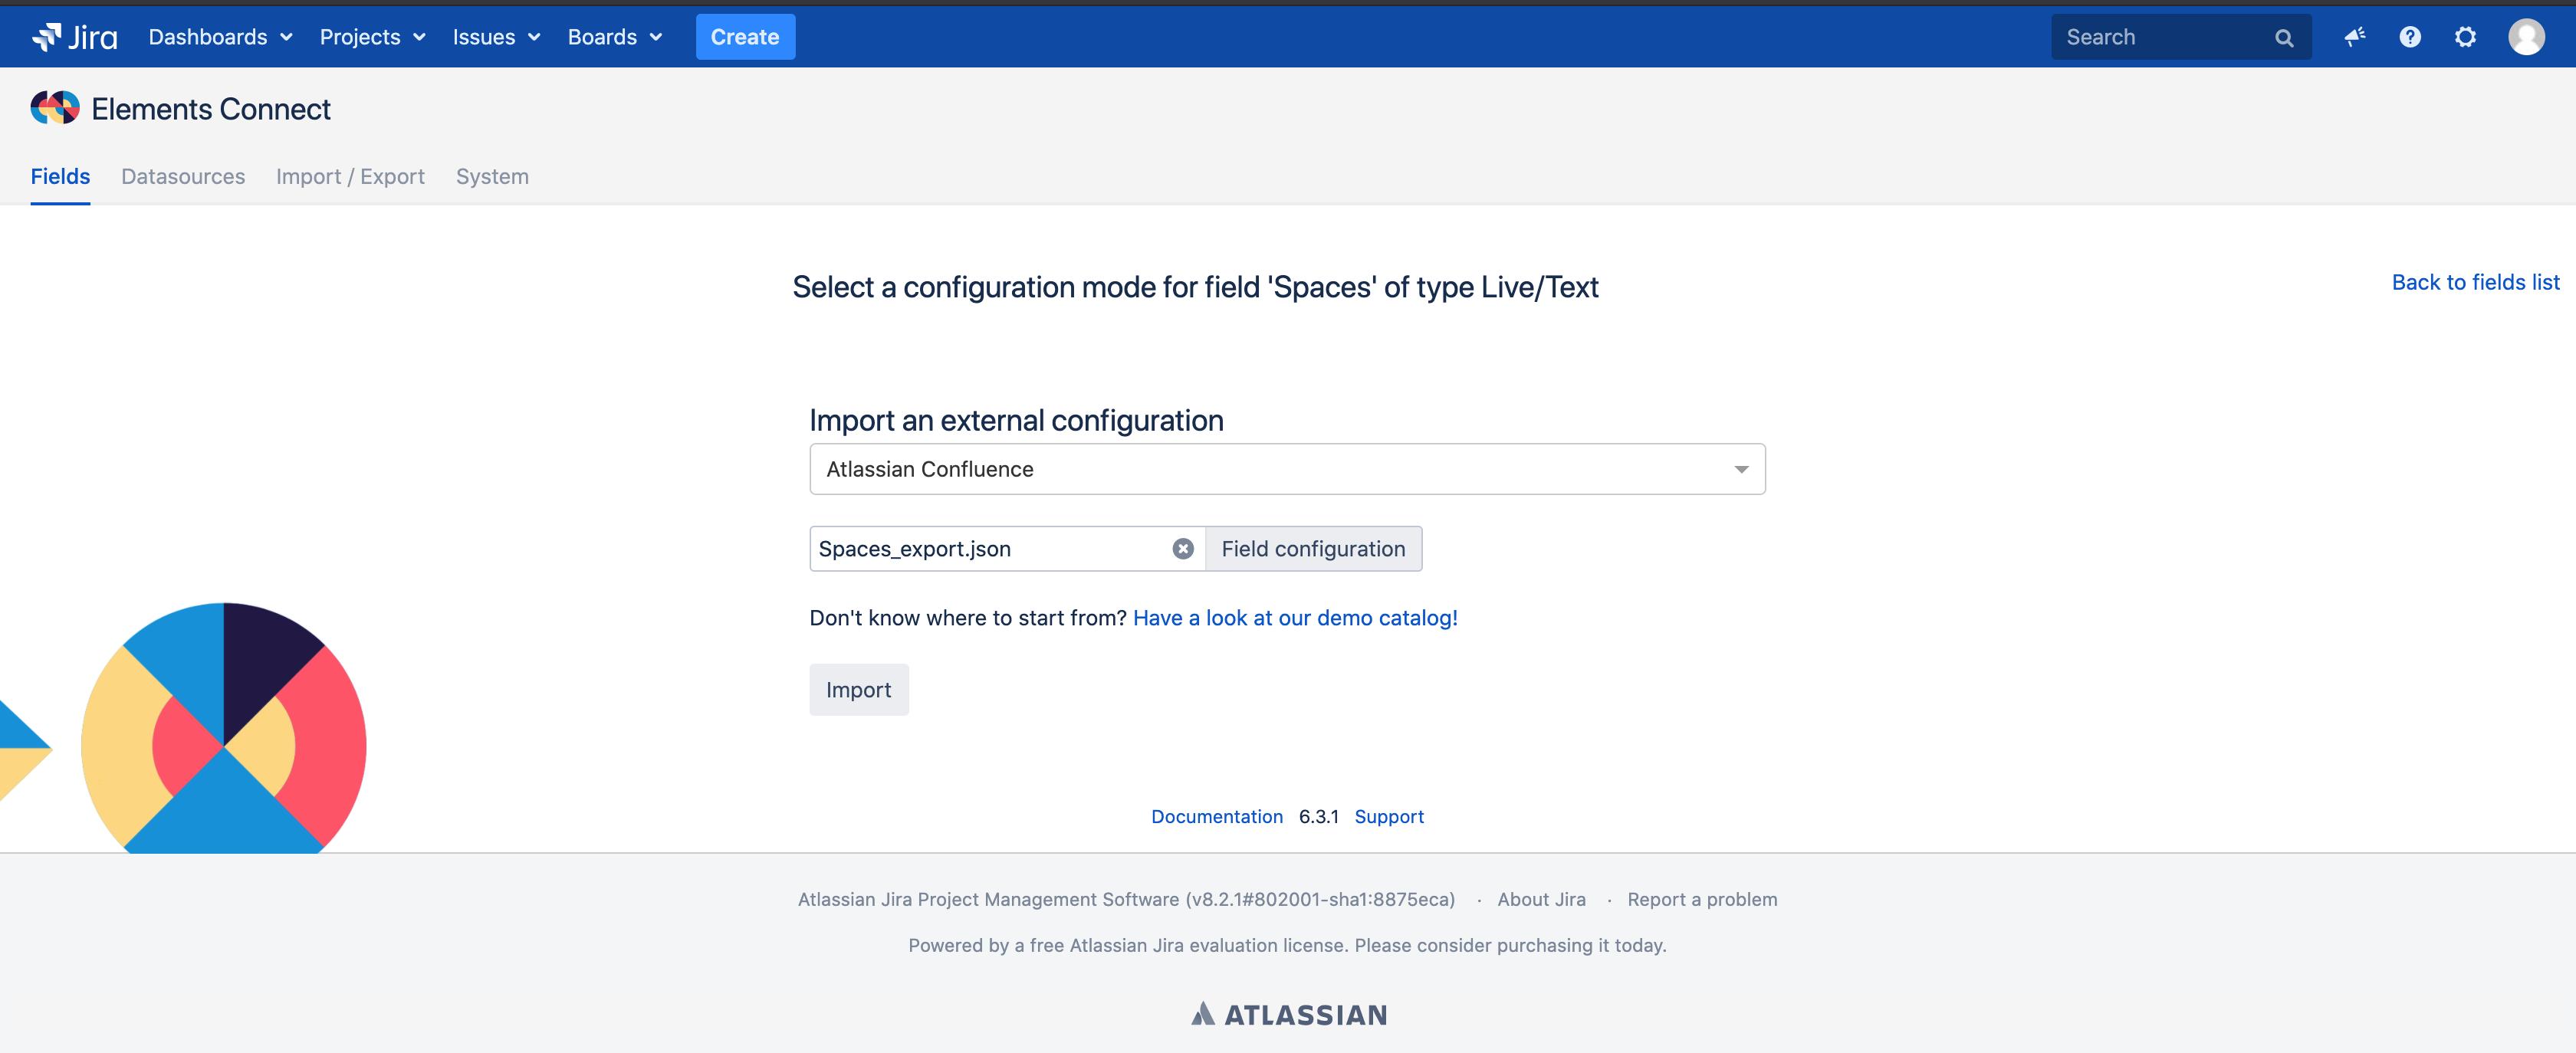Click the Elements Connect logo icon
This screenshot has height=1053, width=2576.
(55, 108)
